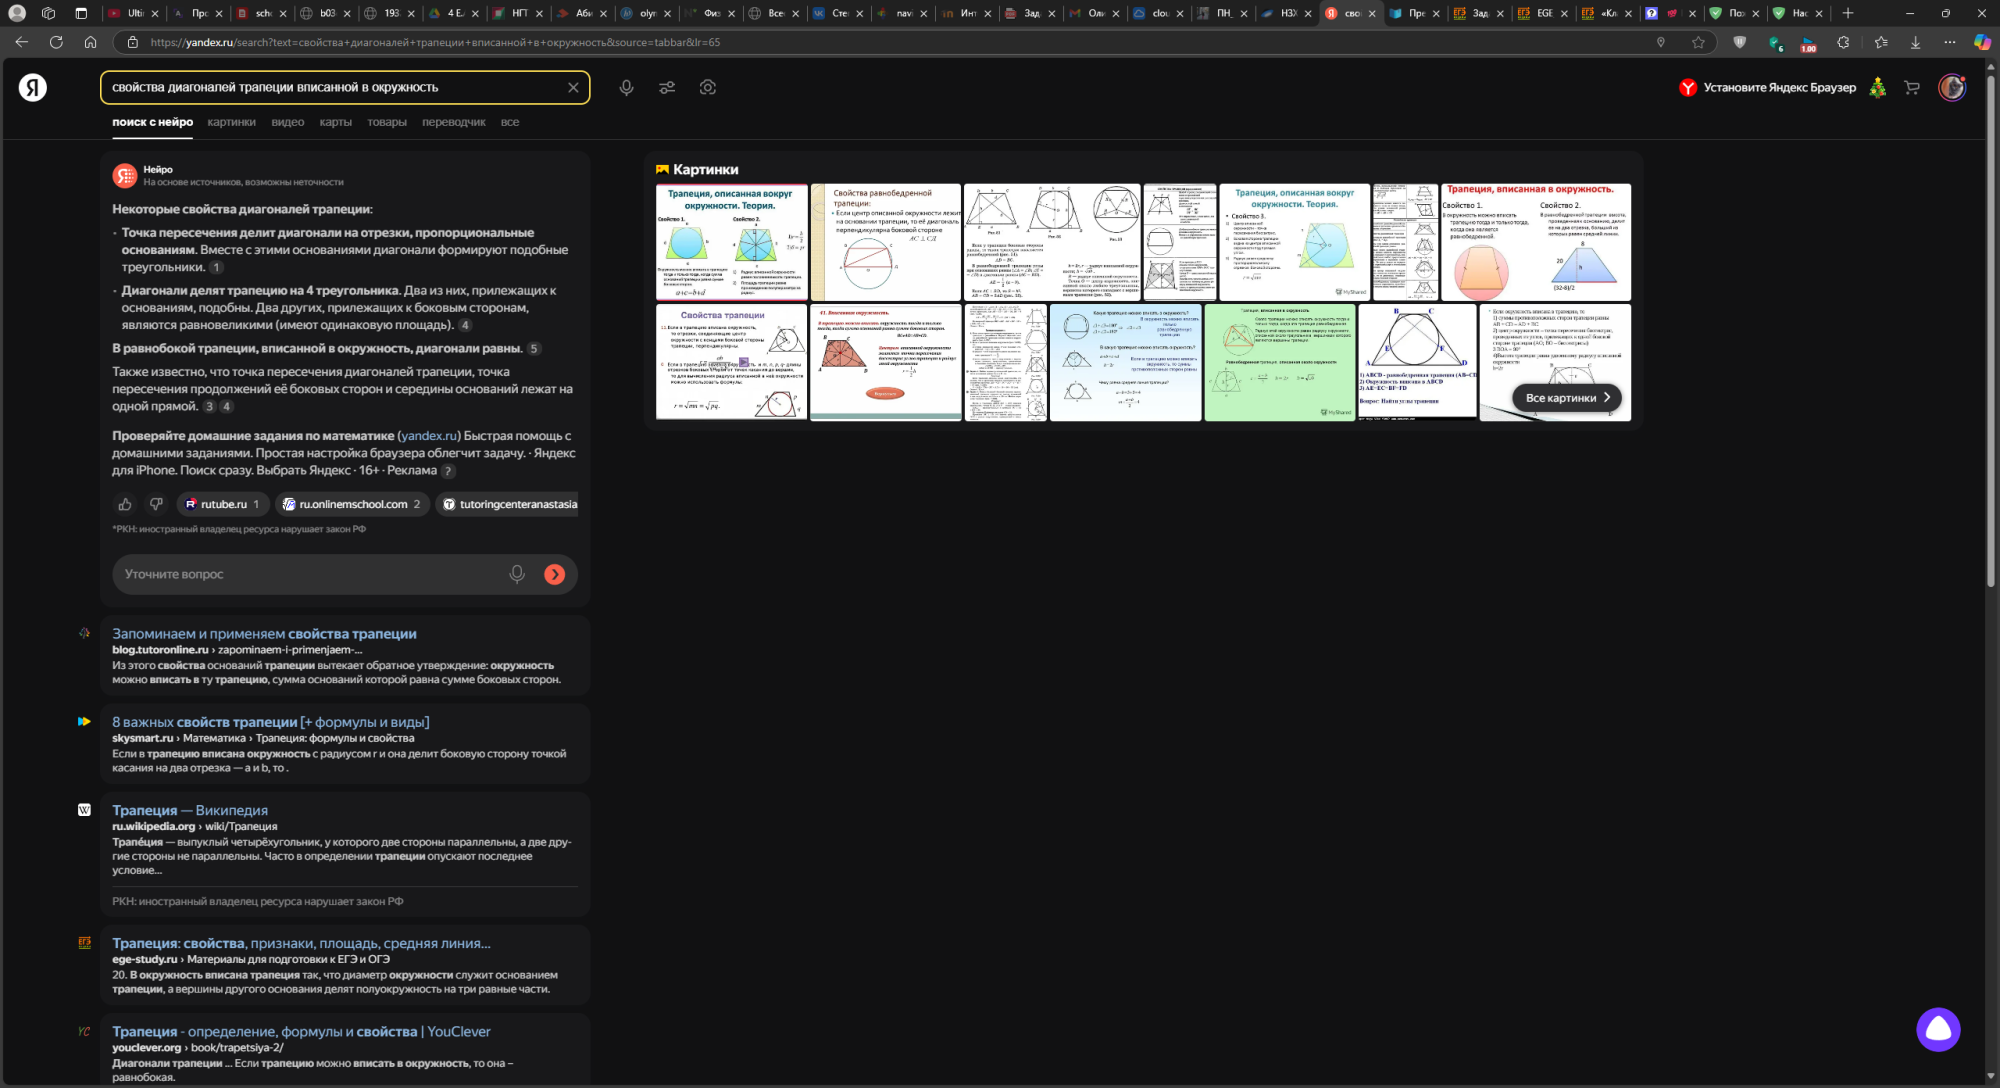Open the green Равнобедренная трапеция thumbnail
Image resolution: width=2000 pixels, height=1088 pixels.
(1280, 362)
